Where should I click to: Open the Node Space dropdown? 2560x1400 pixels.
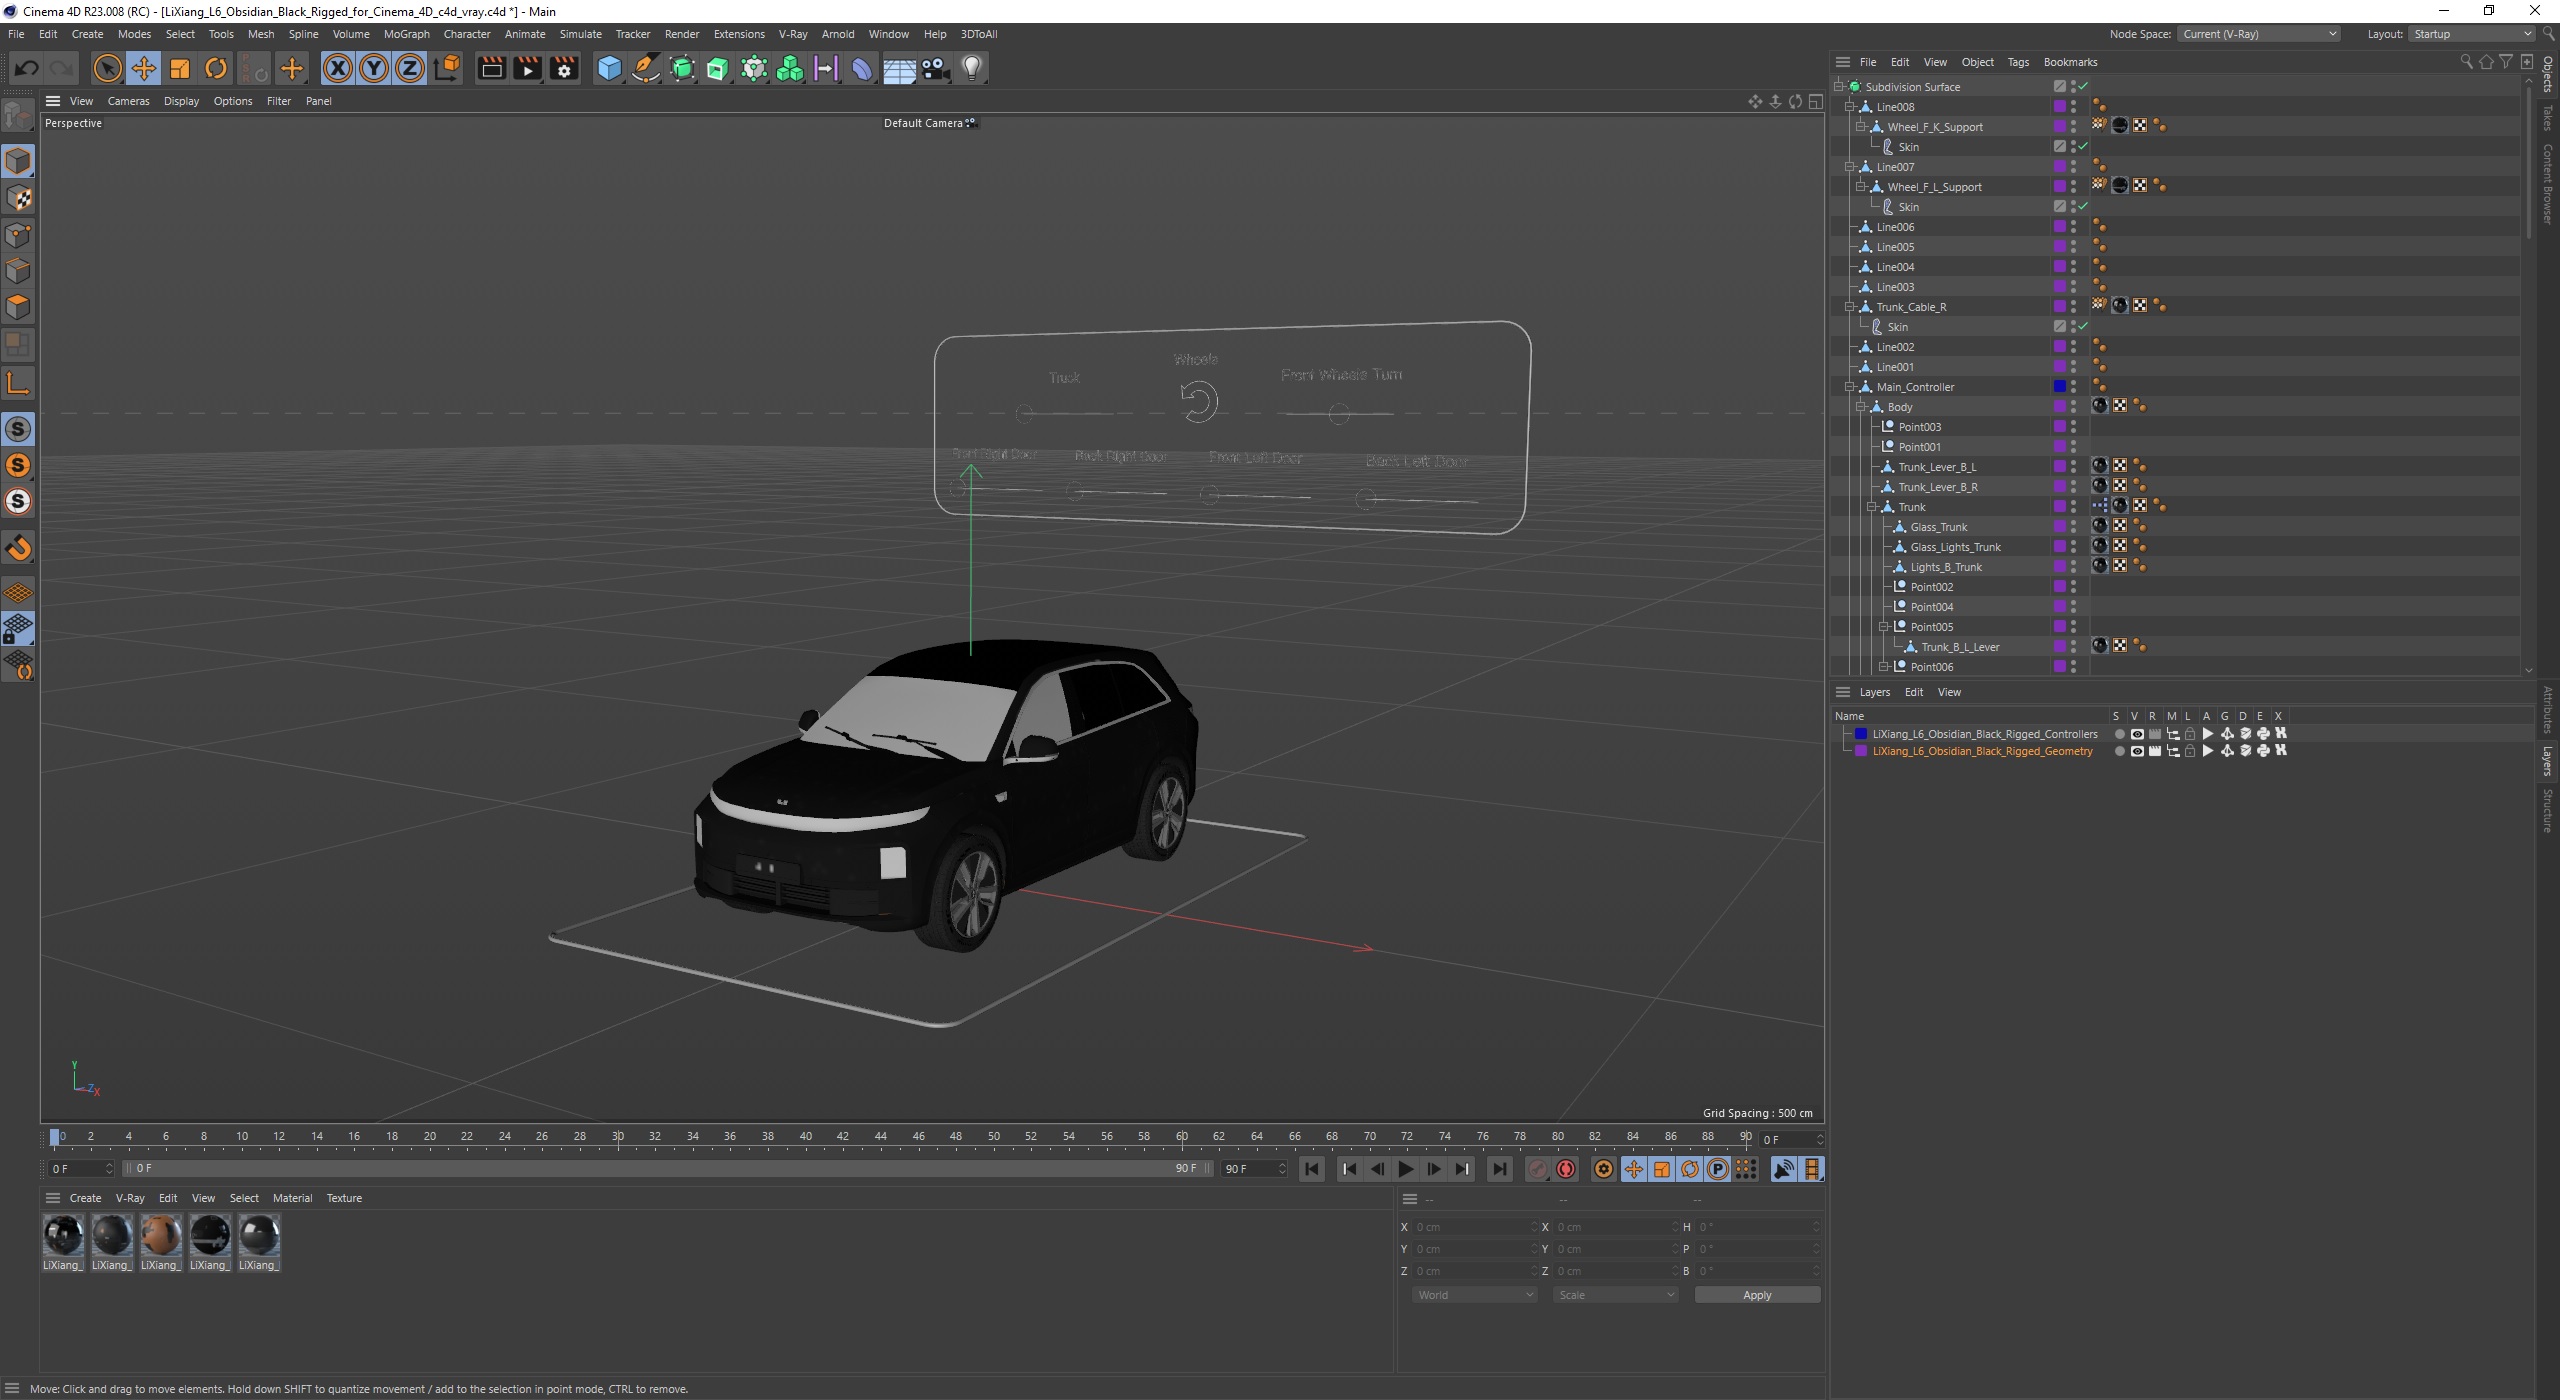tap(2259, 34)
